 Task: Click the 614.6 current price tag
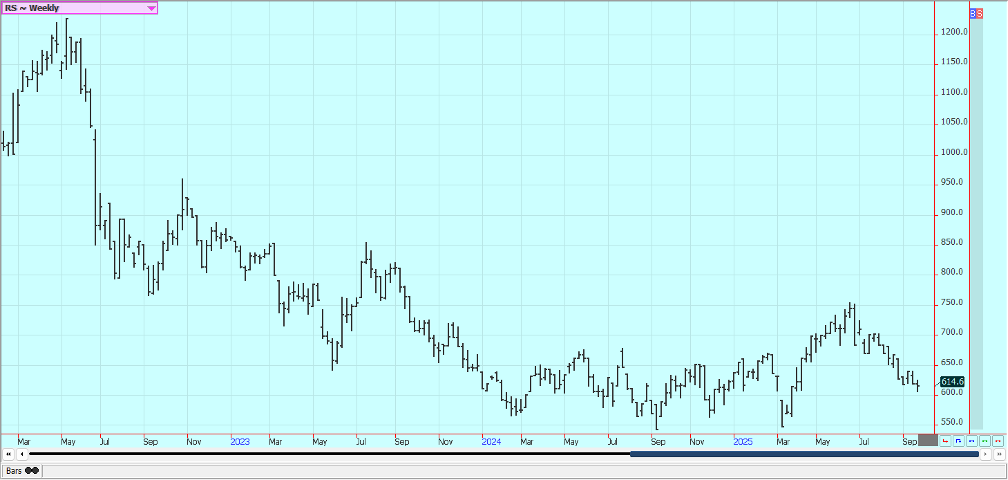[x=952, y=382]
